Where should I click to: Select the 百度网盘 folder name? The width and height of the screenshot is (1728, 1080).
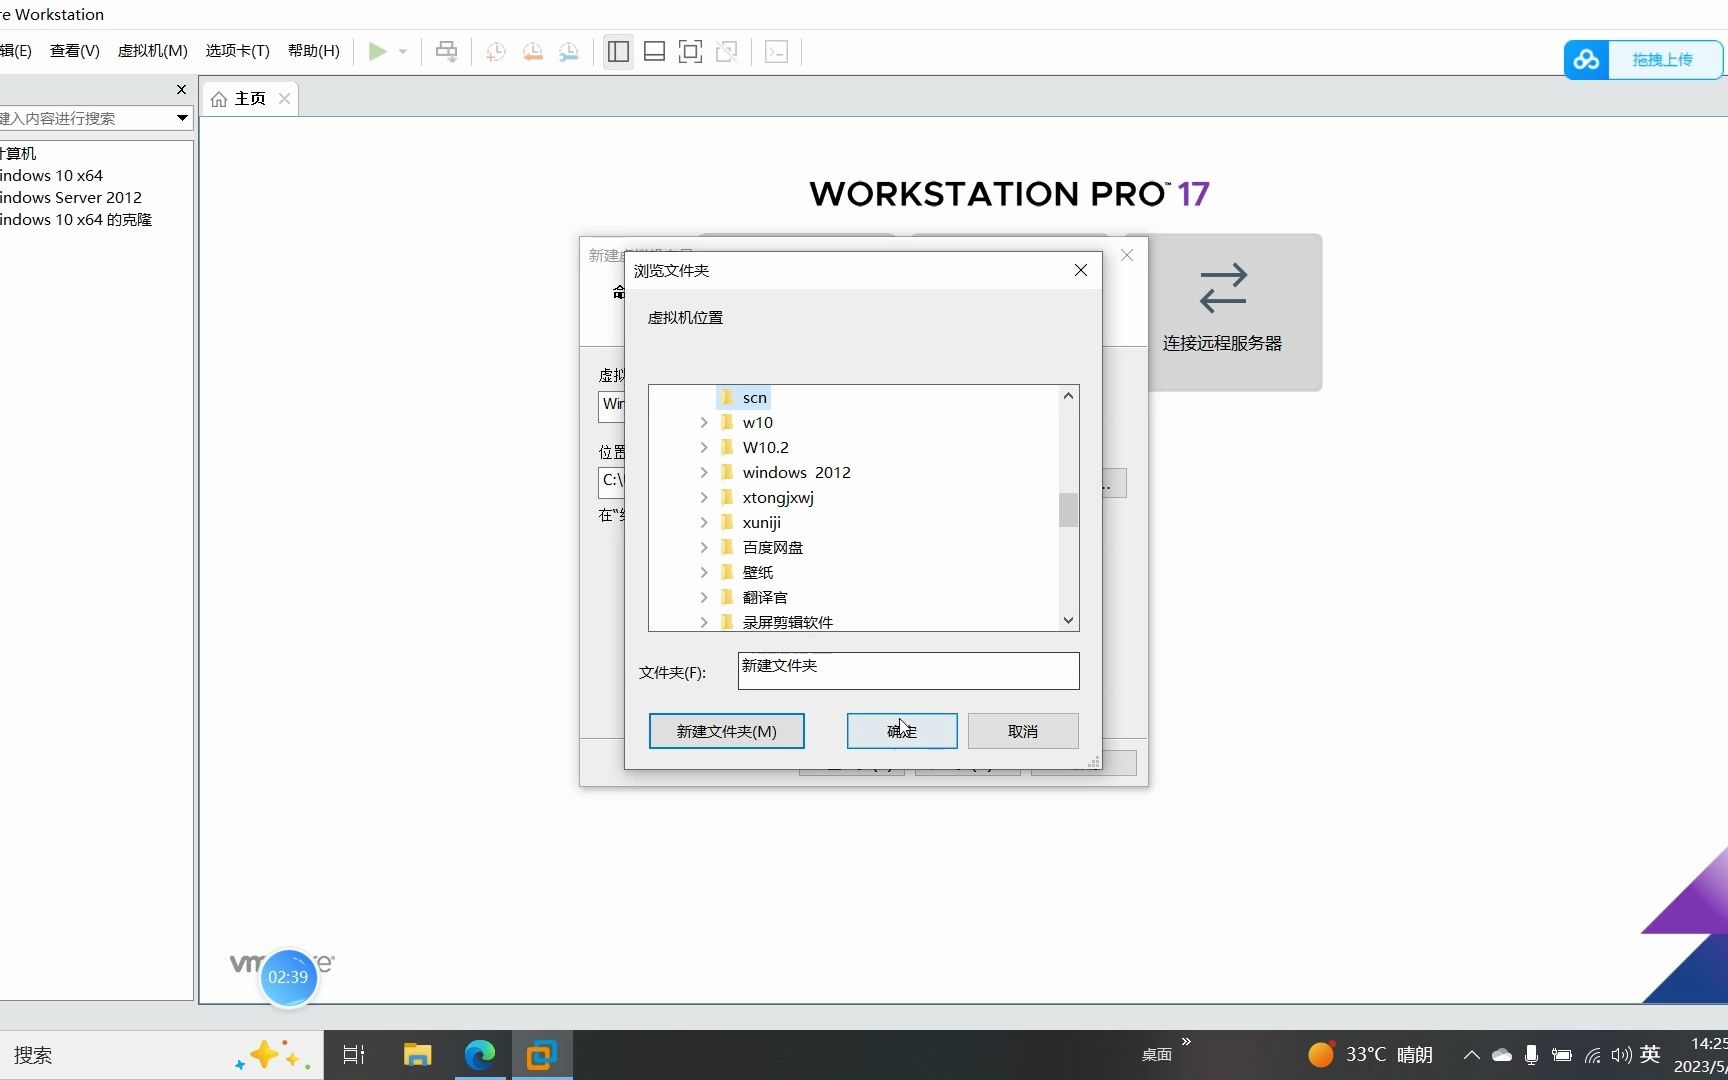[773, 548]
